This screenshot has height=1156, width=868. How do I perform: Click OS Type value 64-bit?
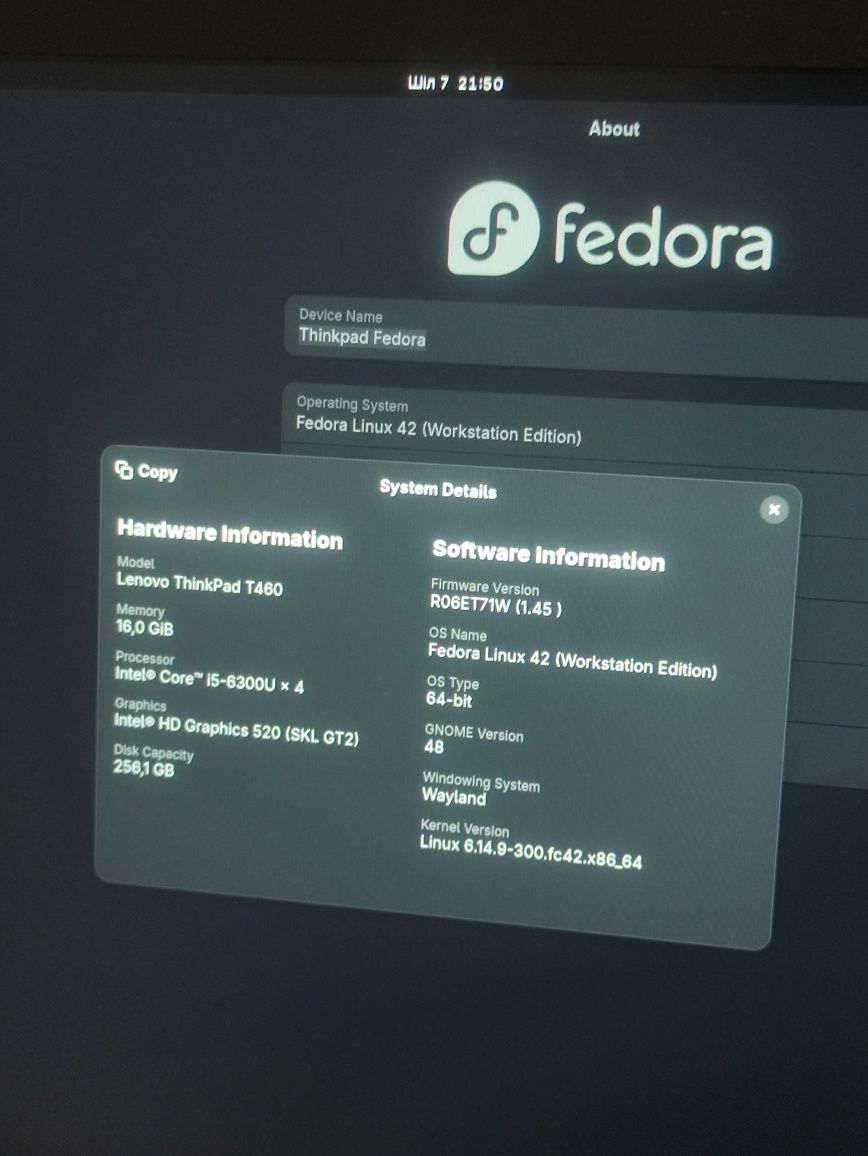(448, 699)
